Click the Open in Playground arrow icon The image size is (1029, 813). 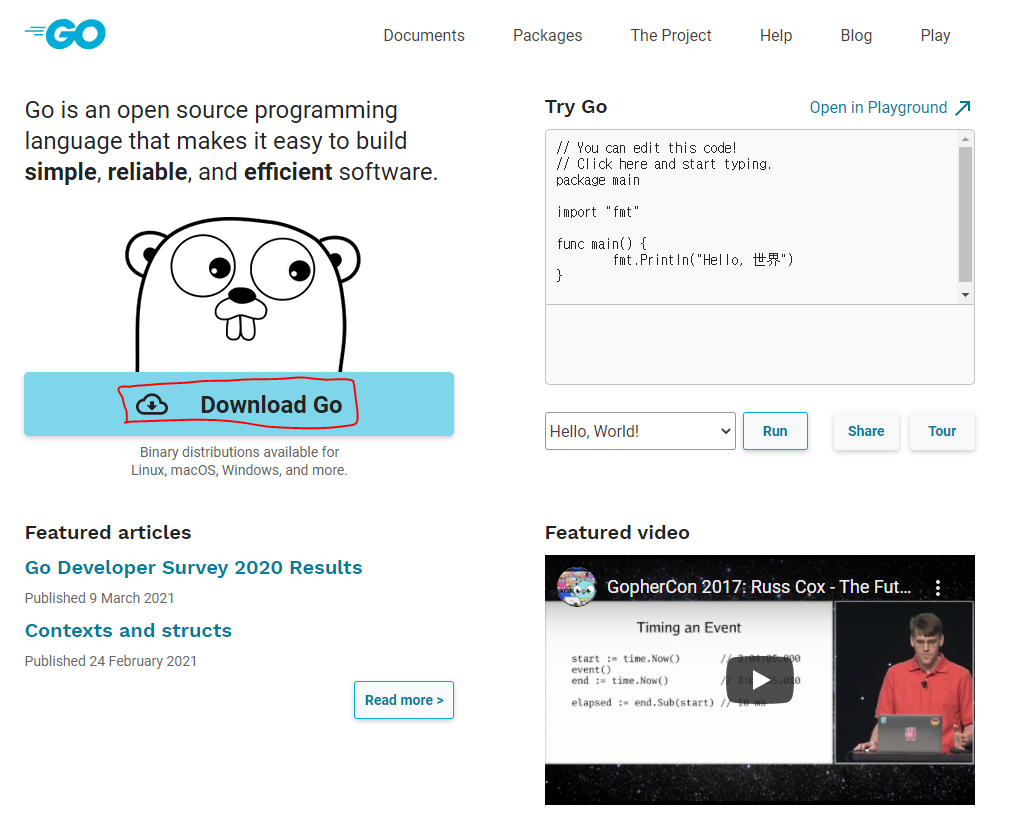click(x=963, y=108)
